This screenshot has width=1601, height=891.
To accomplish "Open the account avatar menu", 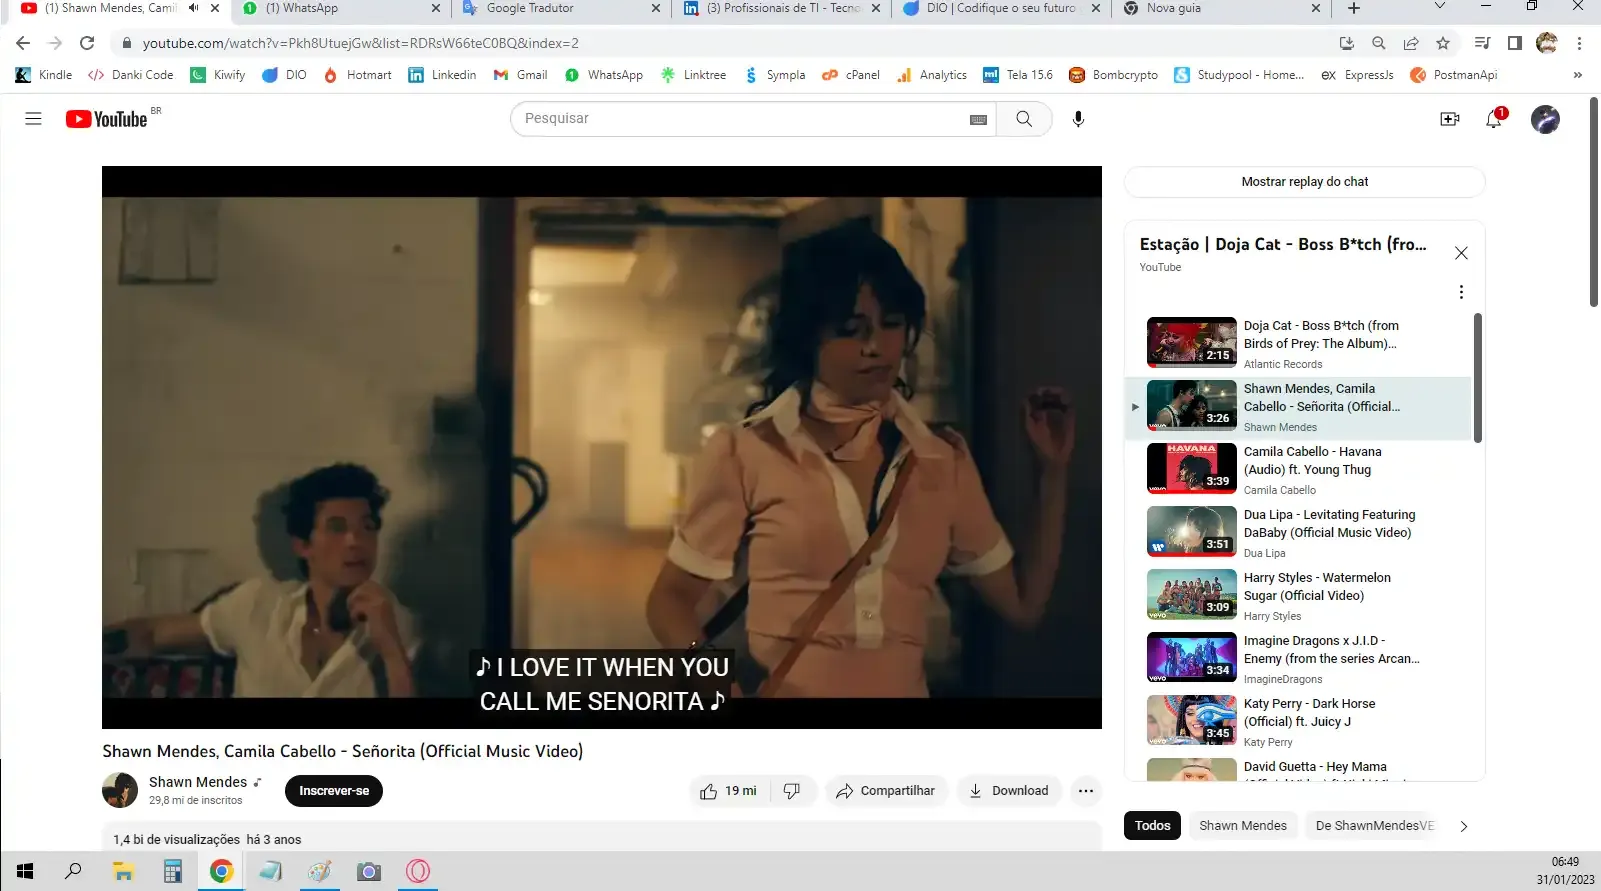I will click(x=1545, y=119).
